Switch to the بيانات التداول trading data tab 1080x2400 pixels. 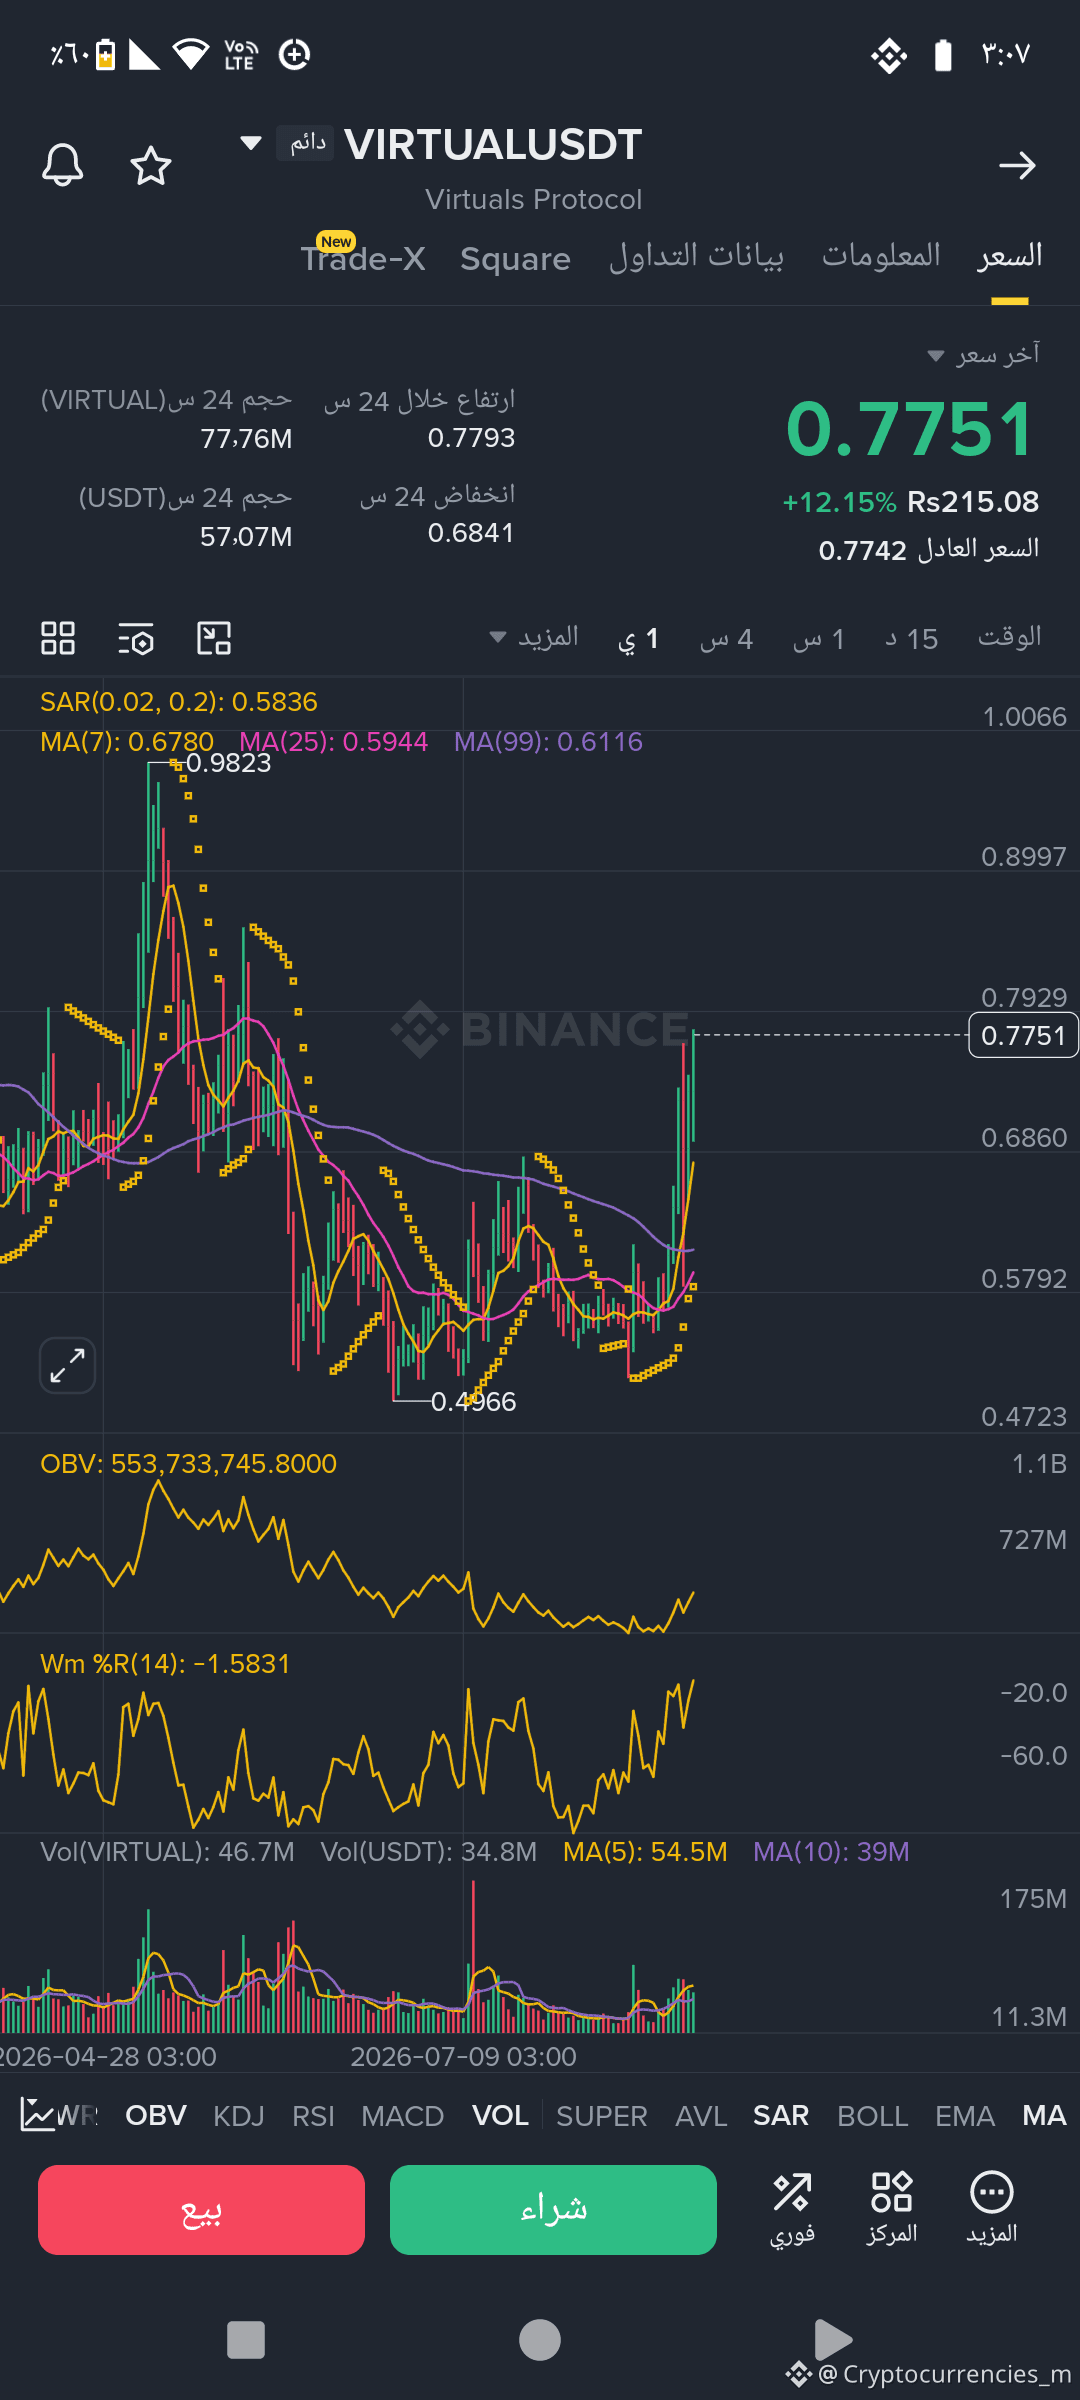[x=696, y=257]
